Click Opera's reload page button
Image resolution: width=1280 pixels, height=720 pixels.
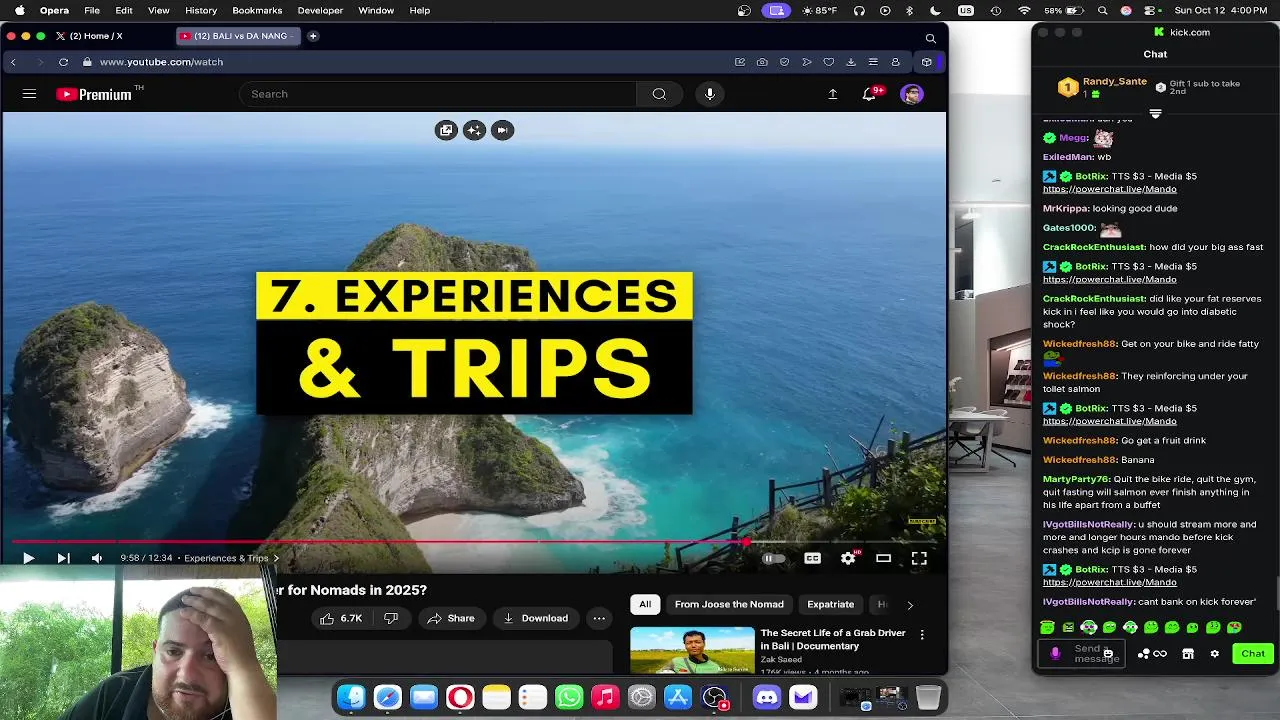coord(63,62)
